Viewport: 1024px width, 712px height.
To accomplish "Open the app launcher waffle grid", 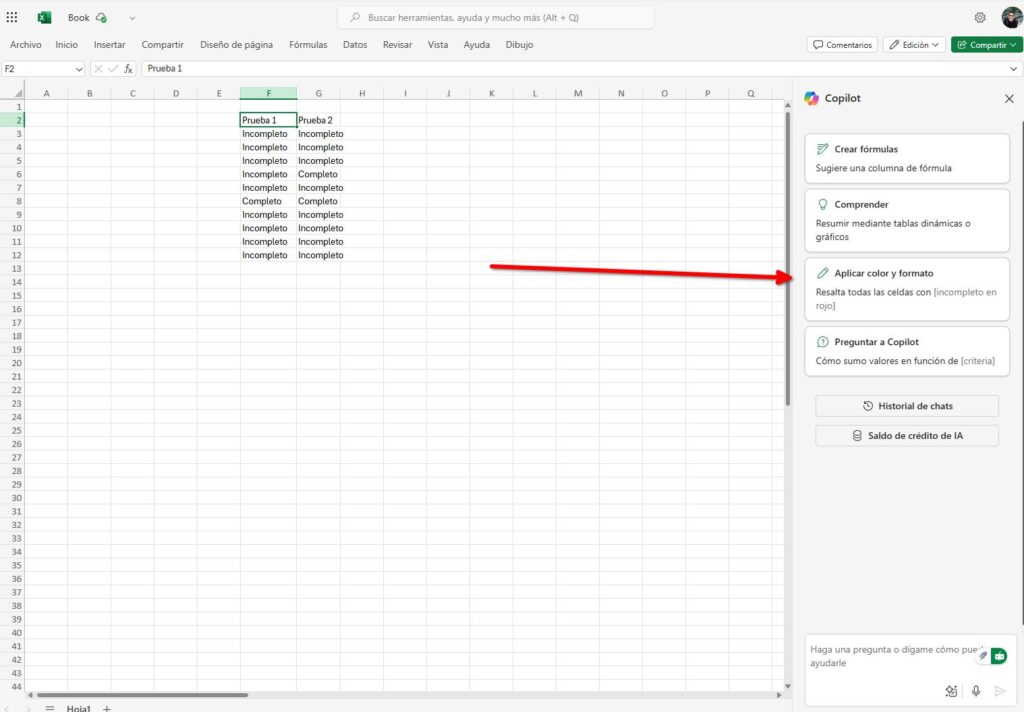I will click(12, 18).
